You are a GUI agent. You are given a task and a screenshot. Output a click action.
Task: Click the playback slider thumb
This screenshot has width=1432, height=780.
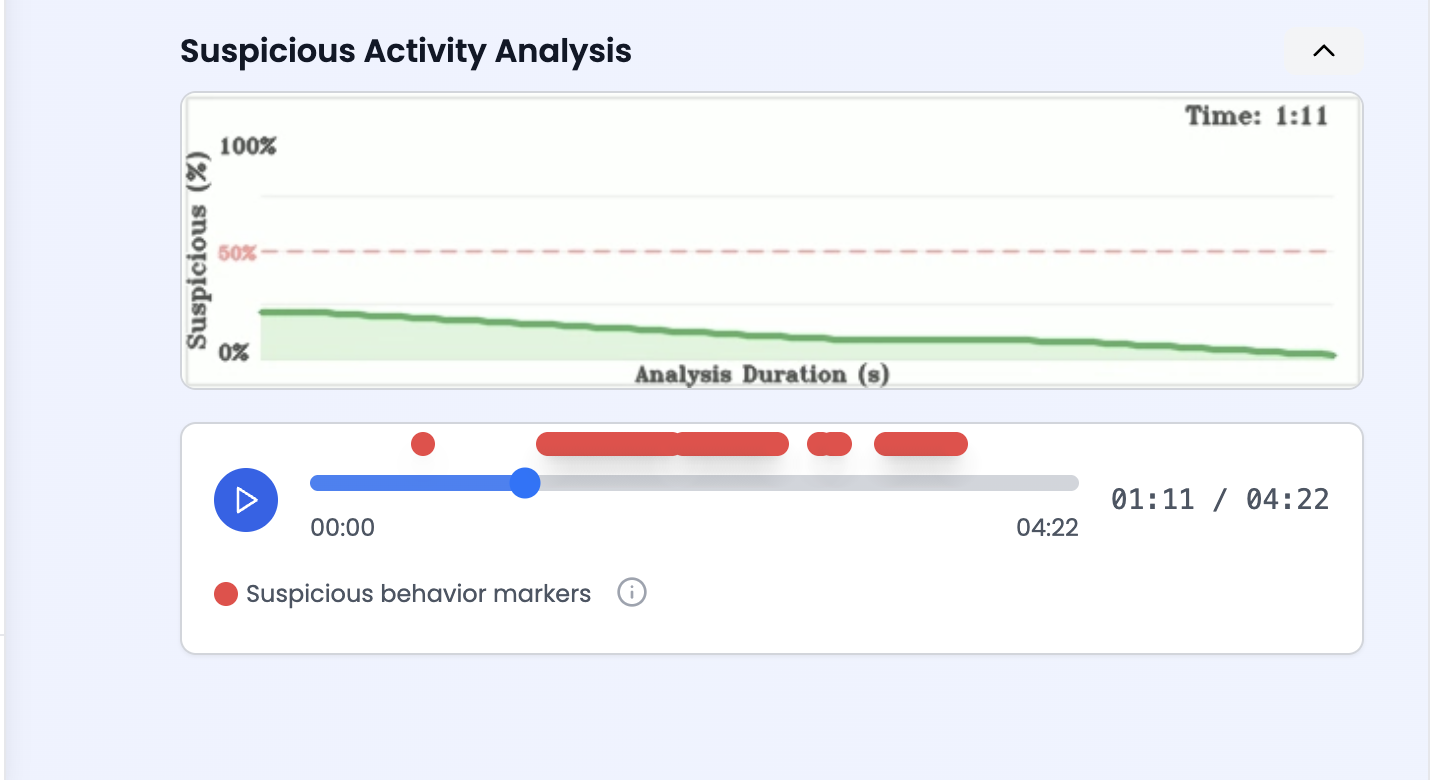click(524, 483)
